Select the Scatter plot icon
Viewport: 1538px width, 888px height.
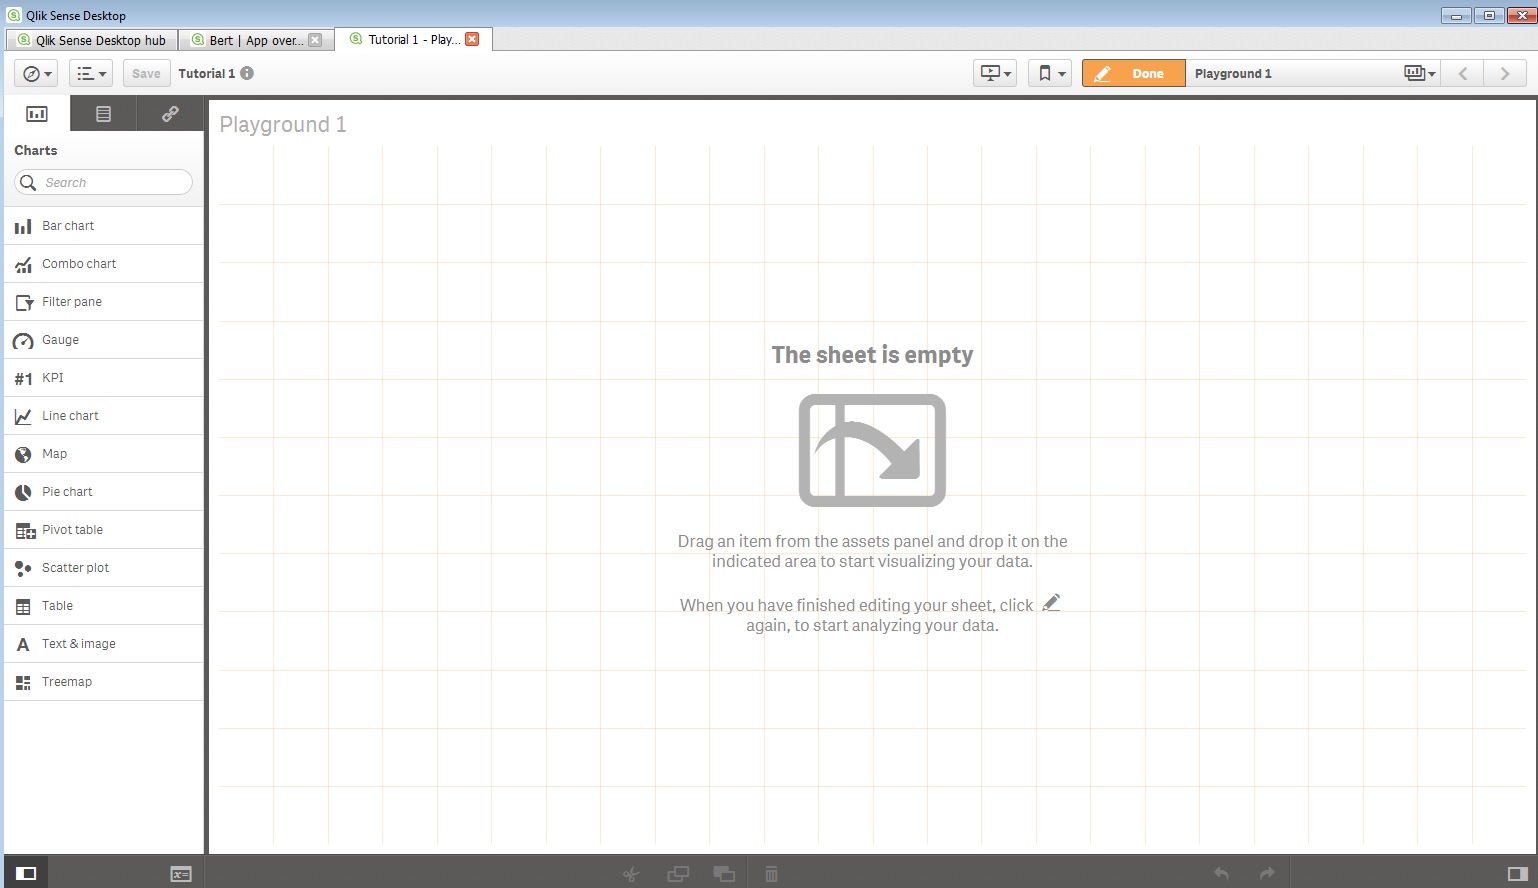pos(23,569)
